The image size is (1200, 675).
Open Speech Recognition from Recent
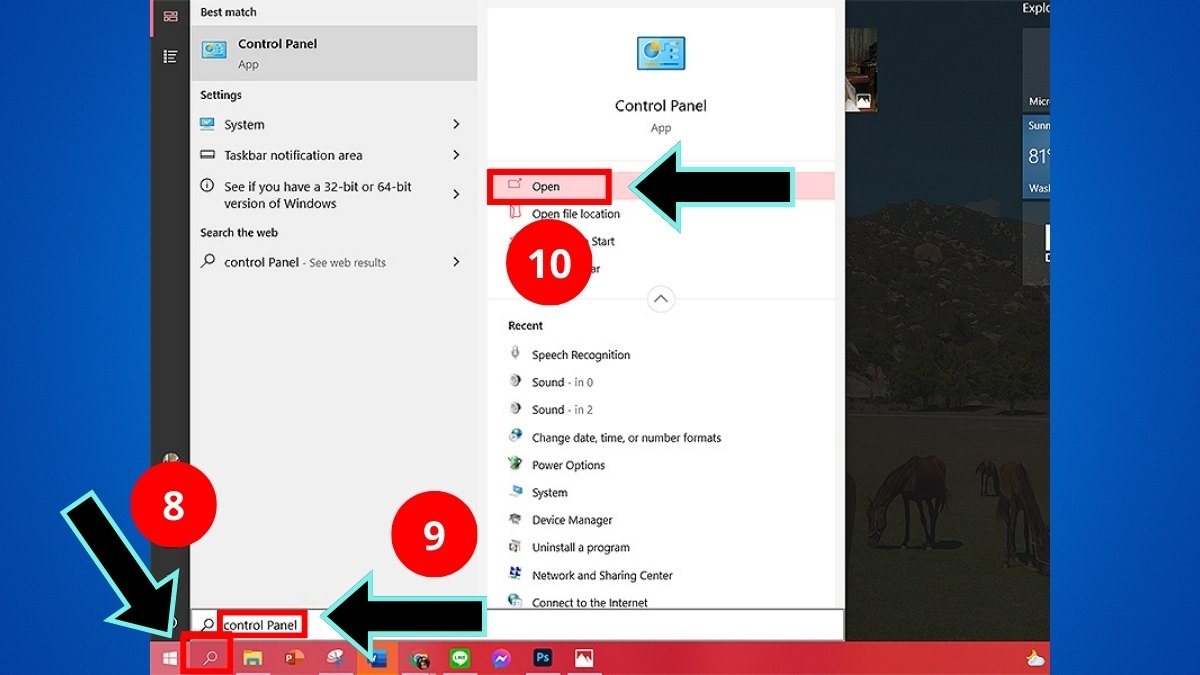[581, 355]
